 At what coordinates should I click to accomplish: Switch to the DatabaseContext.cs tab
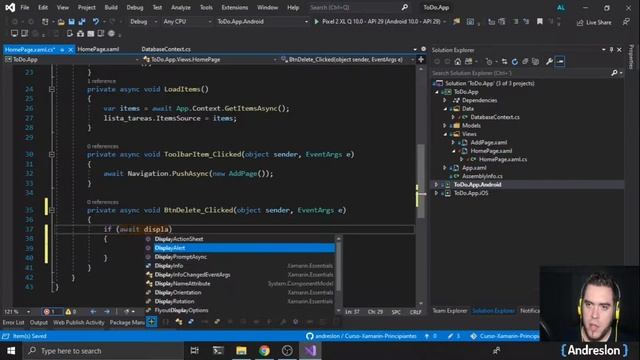[166, 49]
